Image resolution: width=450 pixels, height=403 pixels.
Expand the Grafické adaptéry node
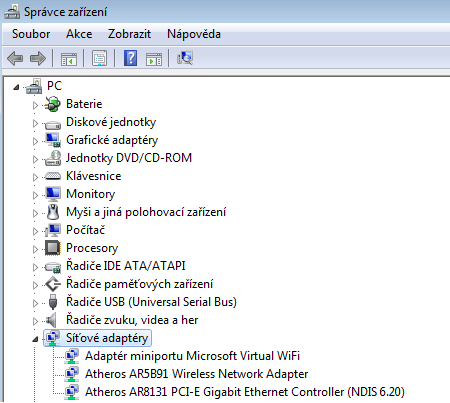35,141
